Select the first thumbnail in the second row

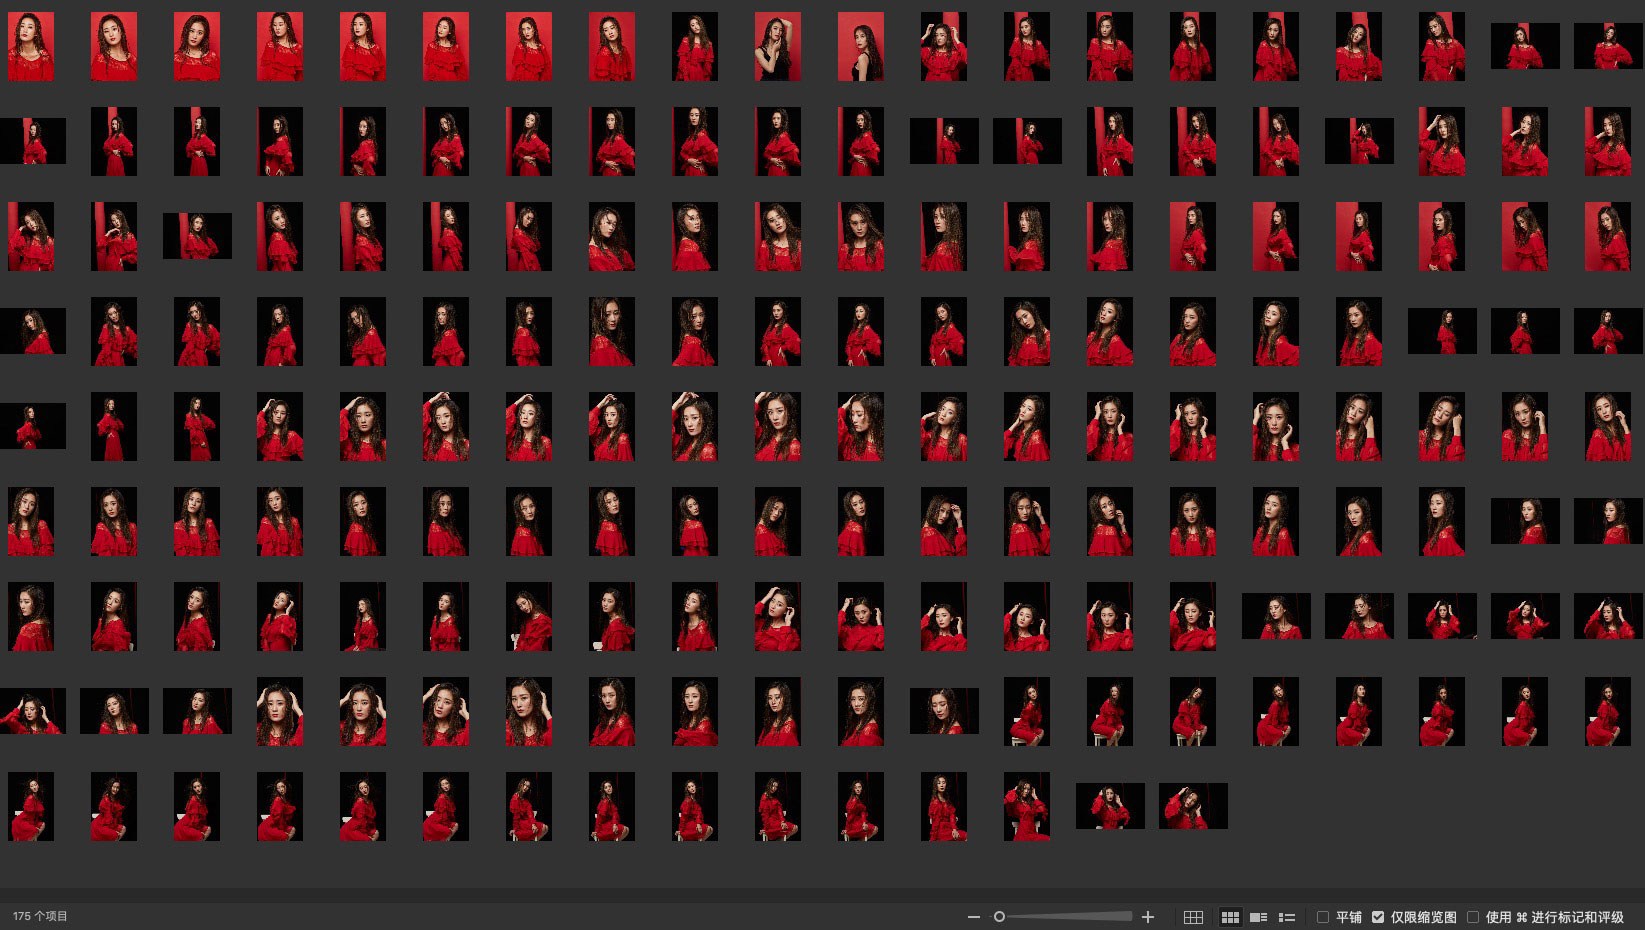[x=32, y=141]
